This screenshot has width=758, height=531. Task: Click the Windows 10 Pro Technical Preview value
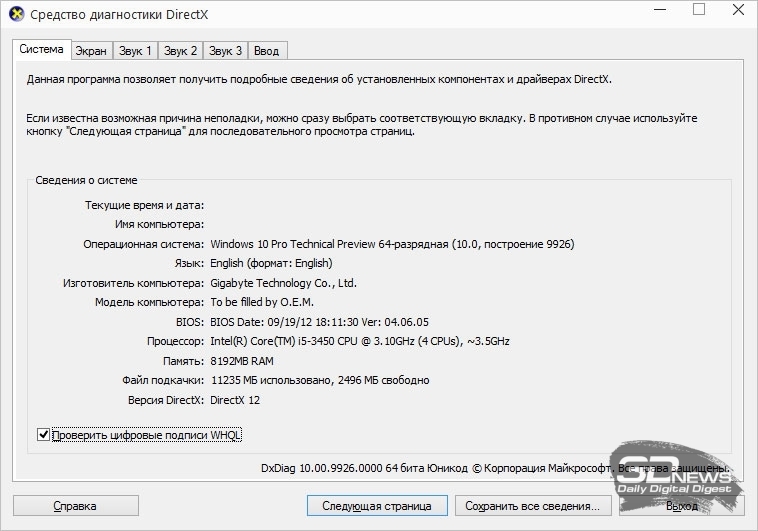tap(392, 244)
